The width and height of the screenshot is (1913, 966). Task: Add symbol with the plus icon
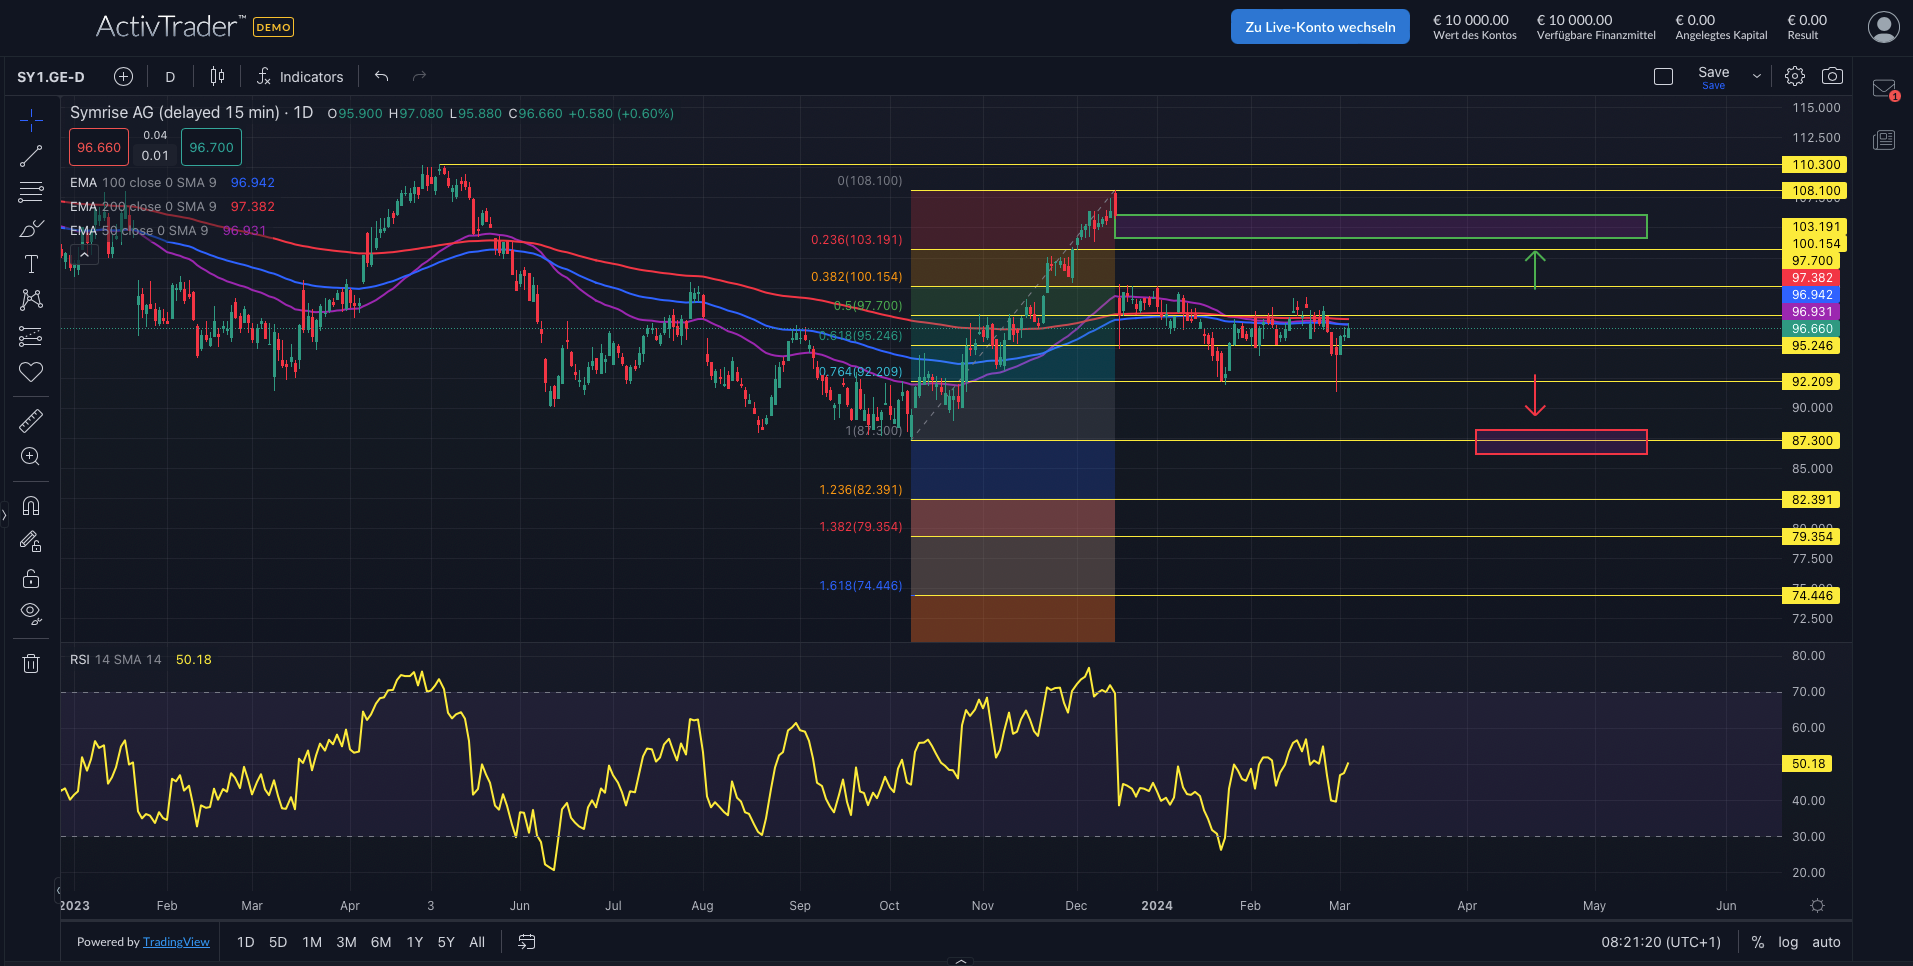(123, 77)
